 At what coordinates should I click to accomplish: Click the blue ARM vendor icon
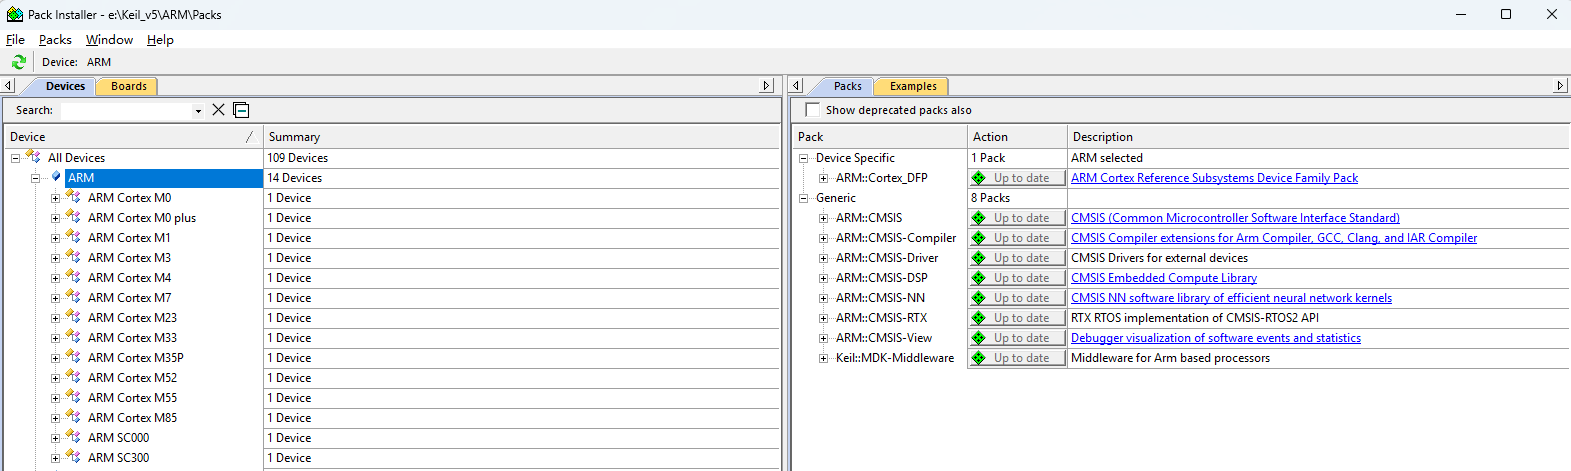click(x=56, y=177)
